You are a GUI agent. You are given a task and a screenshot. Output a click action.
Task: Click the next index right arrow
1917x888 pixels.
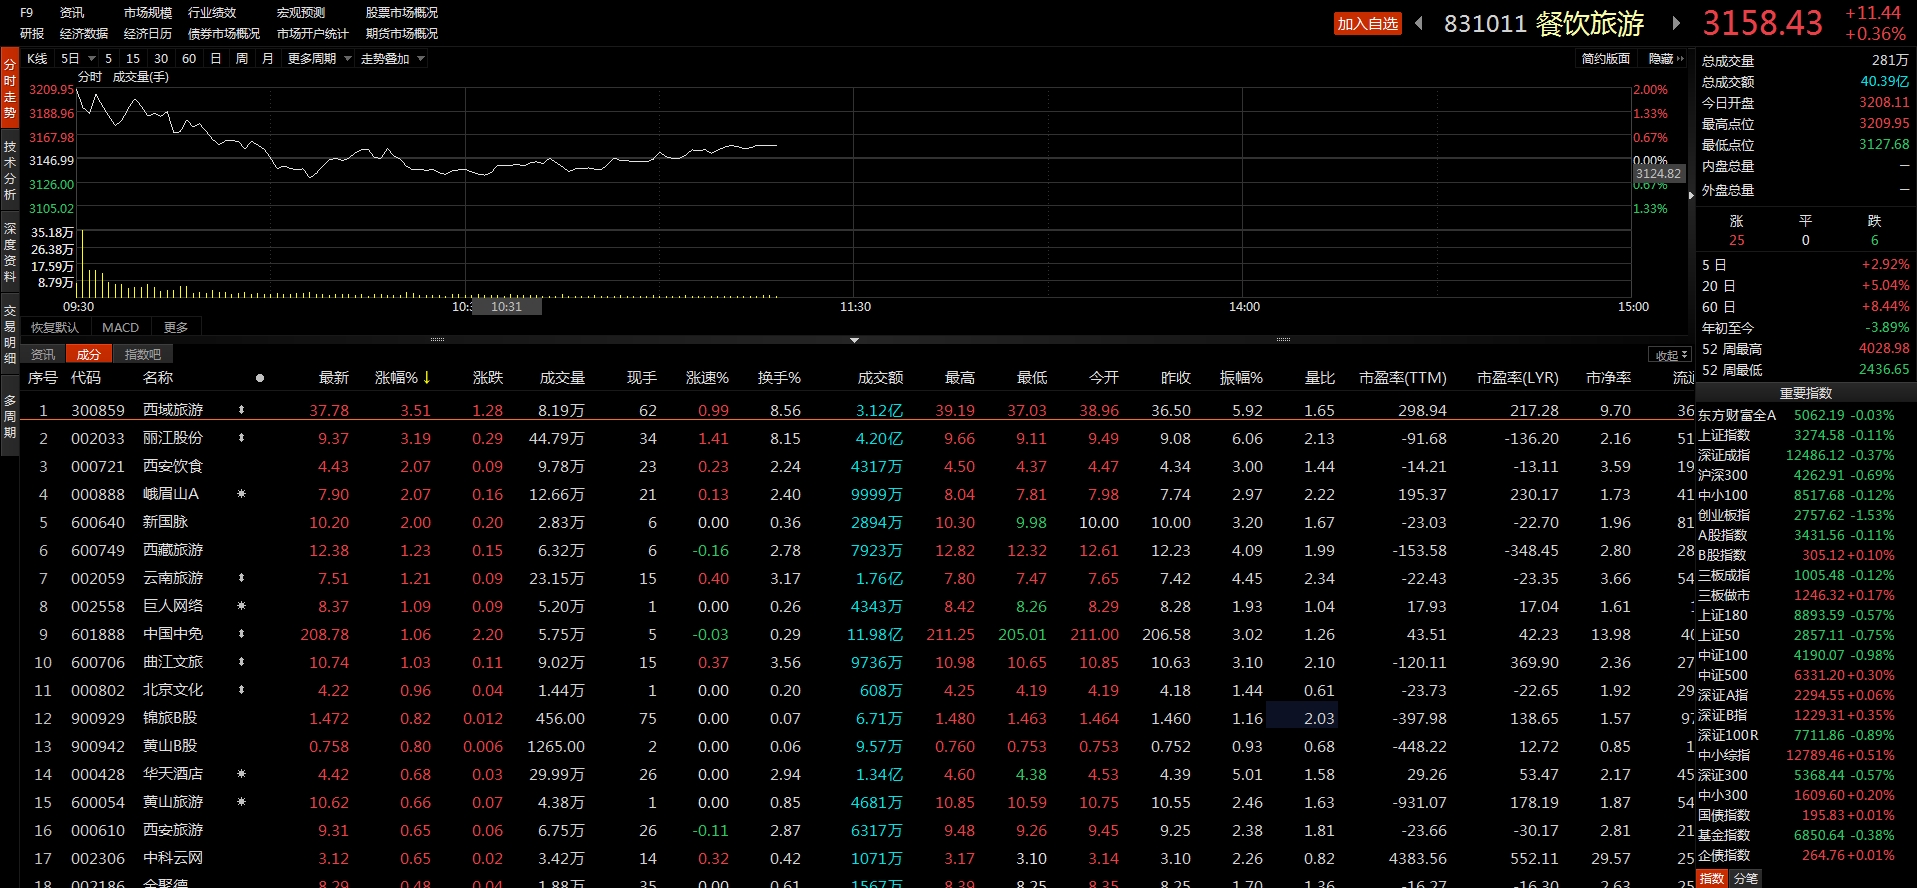coord(1676,23)
